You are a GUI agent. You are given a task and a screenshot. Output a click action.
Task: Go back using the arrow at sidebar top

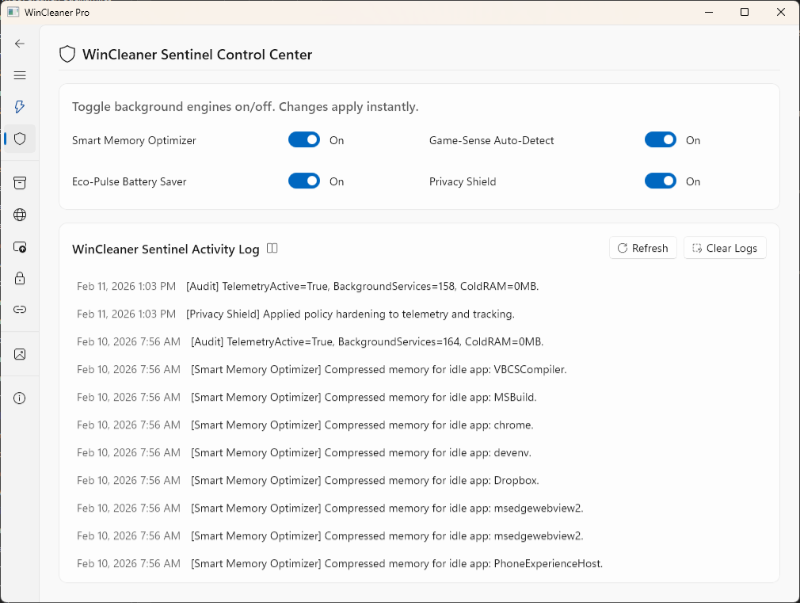coord(19,44)
